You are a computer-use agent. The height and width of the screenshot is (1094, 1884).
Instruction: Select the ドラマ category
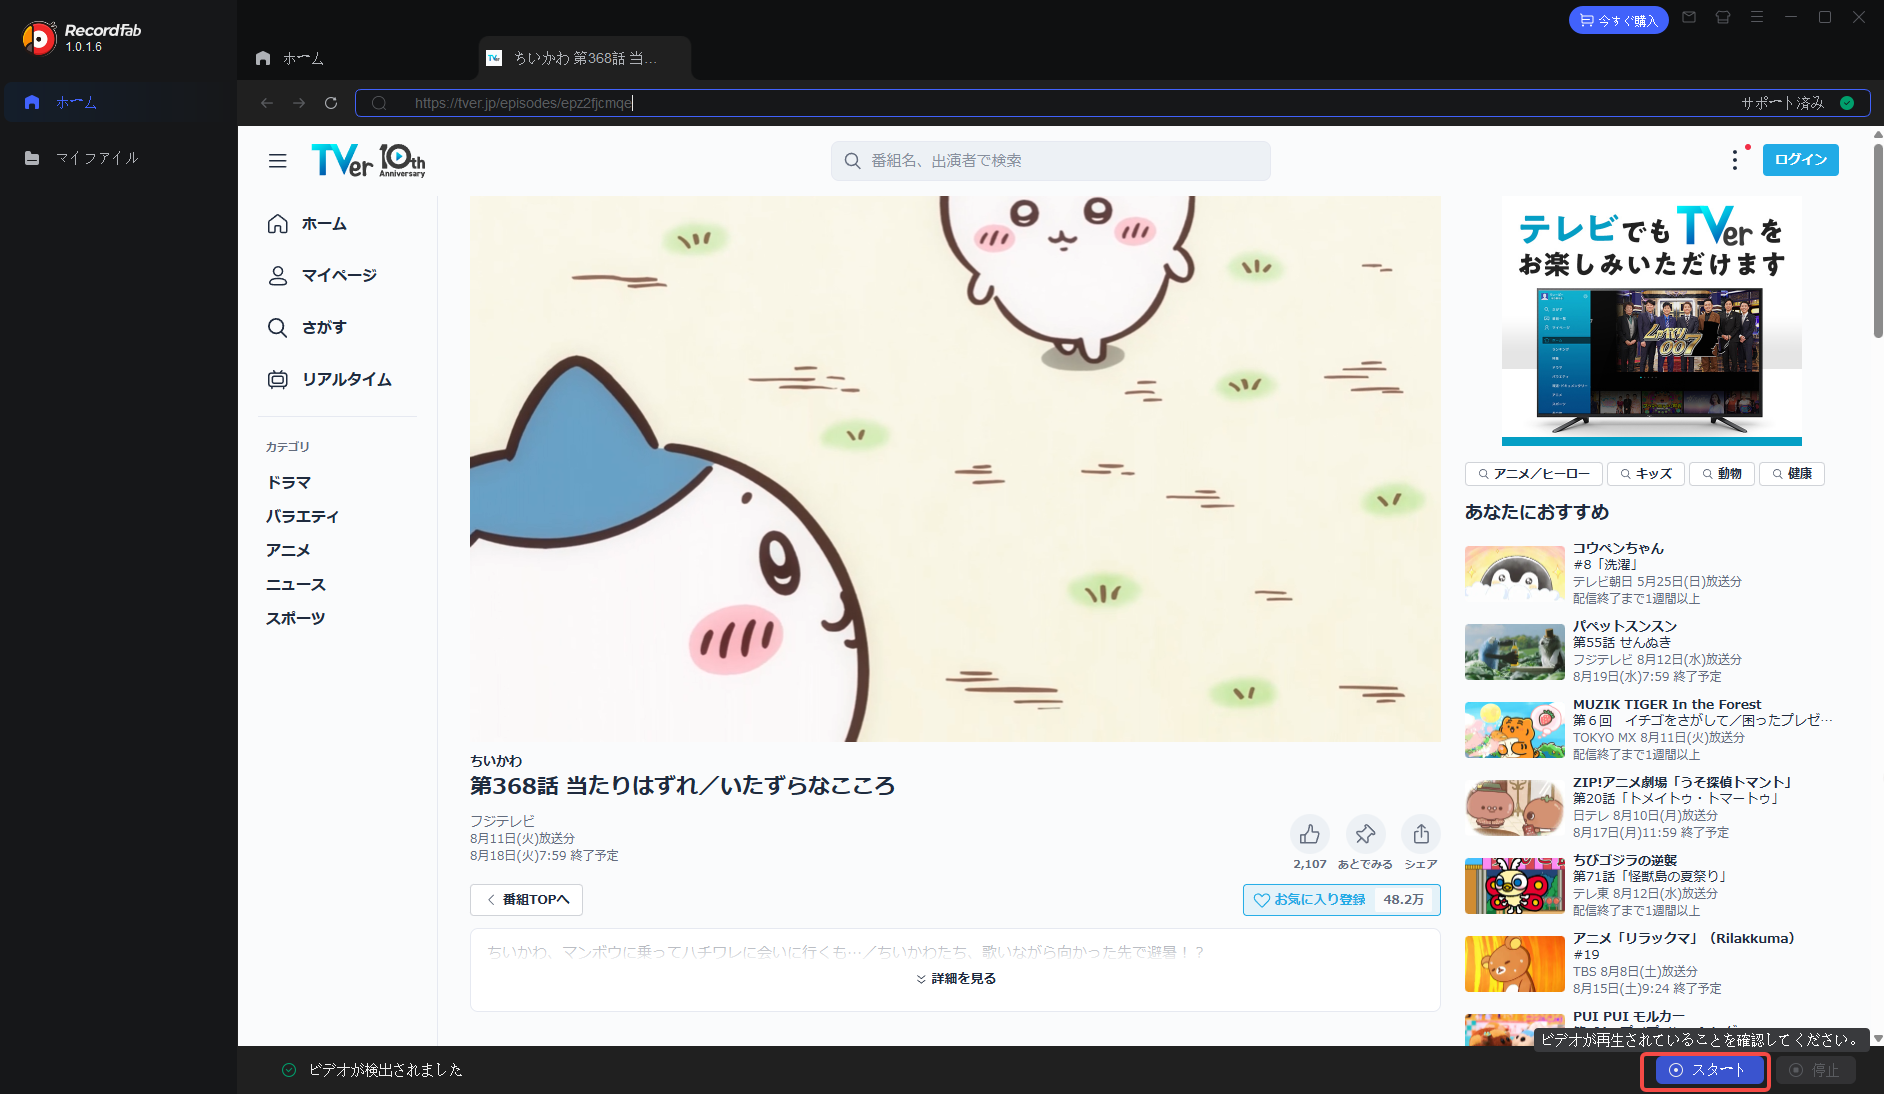coord(288,483)
